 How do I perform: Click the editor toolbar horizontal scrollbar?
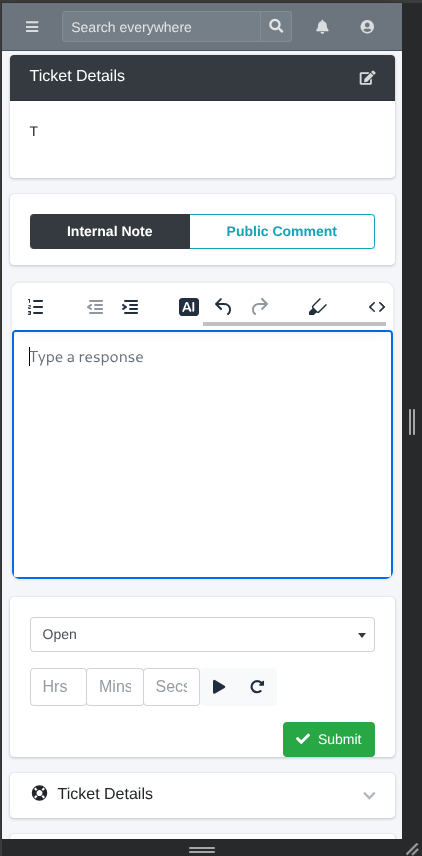coord(294,324)
